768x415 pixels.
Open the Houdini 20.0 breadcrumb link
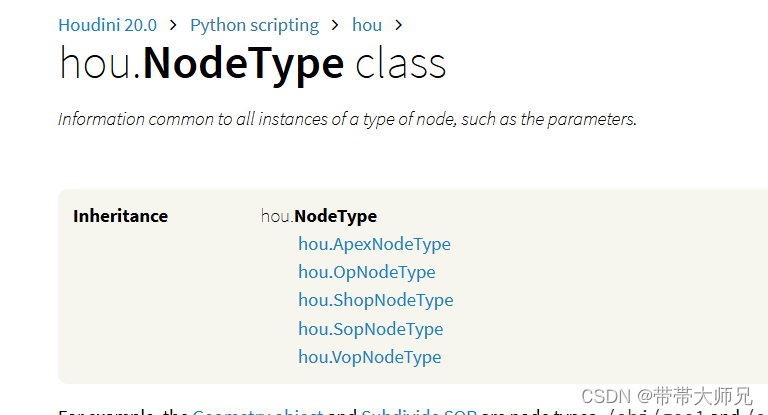coord(107,25)
